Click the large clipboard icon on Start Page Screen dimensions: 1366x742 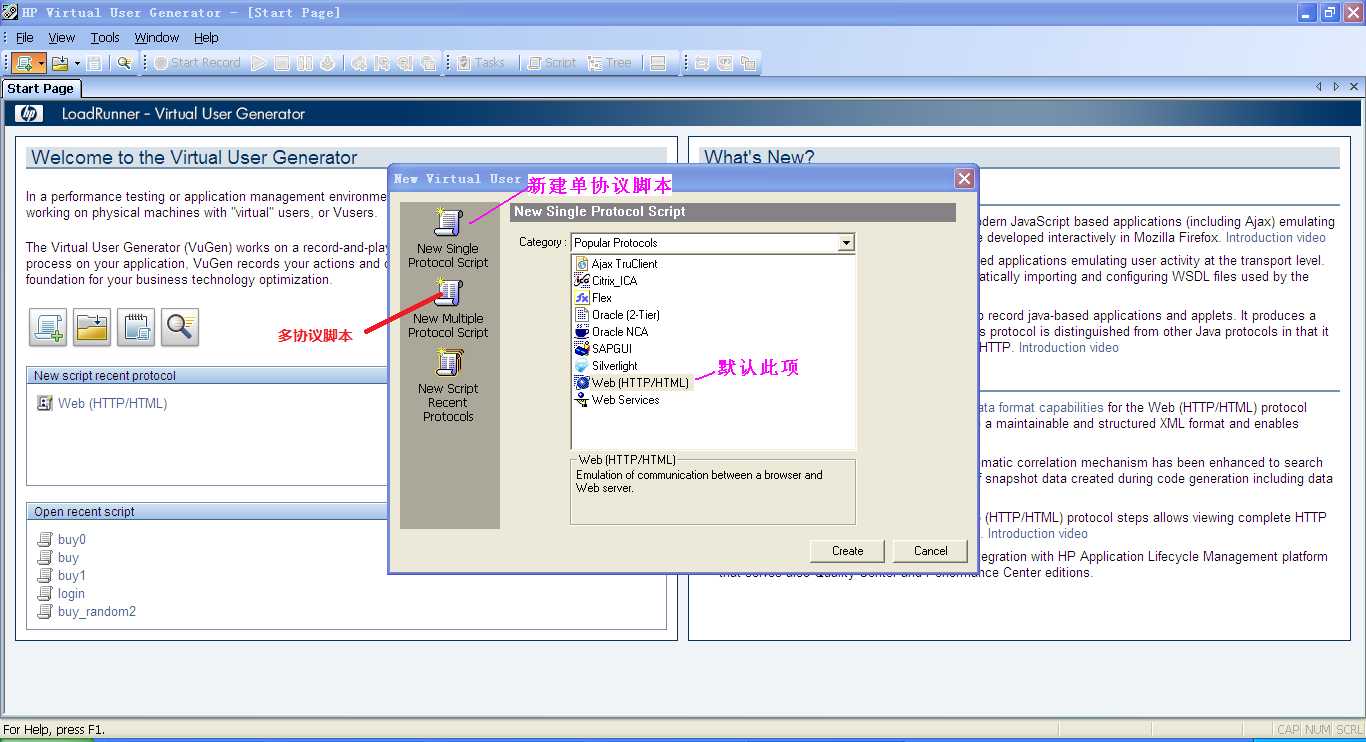[x=136, y=327]
